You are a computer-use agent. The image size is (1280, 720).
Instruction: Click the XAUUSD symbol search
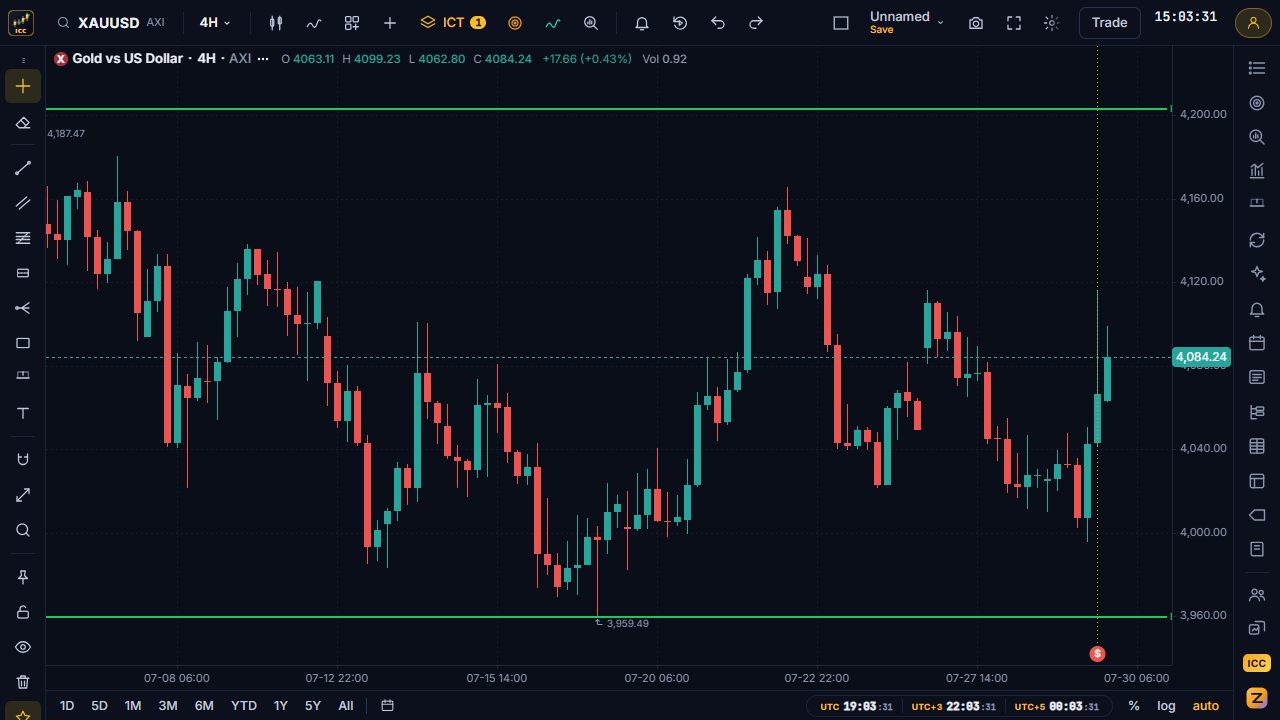111,22
